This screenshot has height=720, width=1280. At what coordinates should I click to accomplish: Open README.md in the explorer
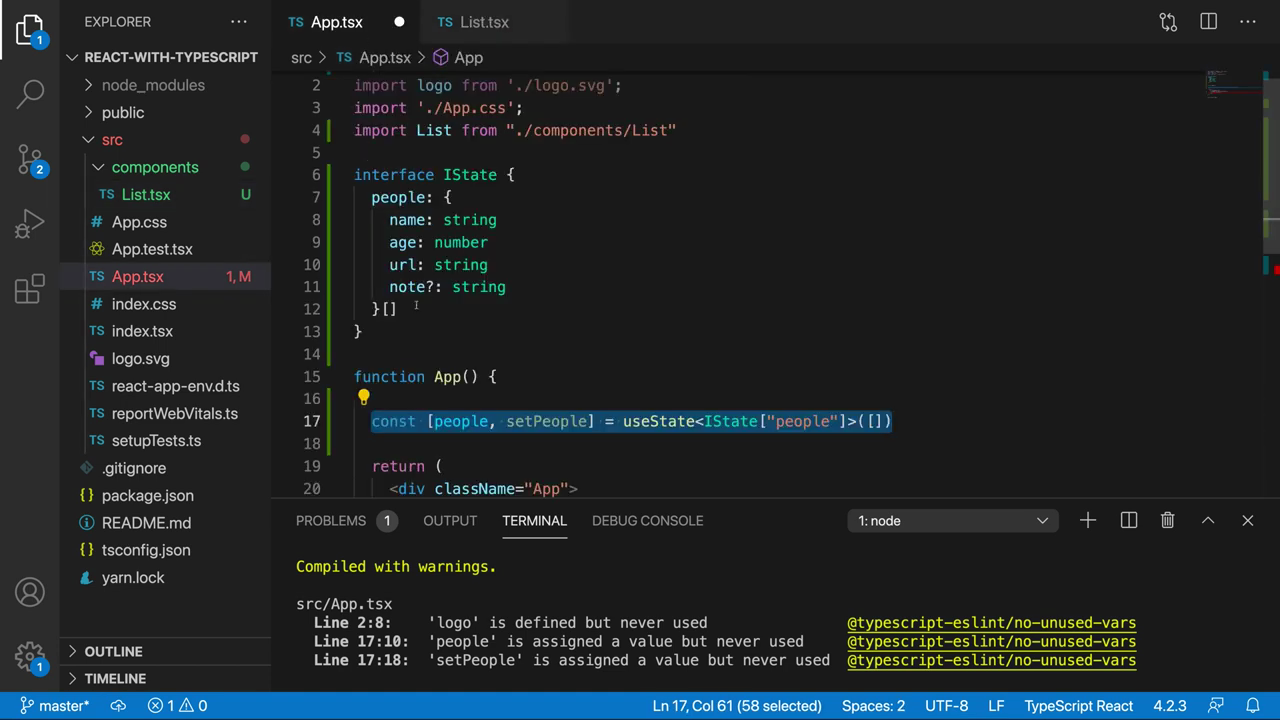pyautogui.click(x=164, y=523)
